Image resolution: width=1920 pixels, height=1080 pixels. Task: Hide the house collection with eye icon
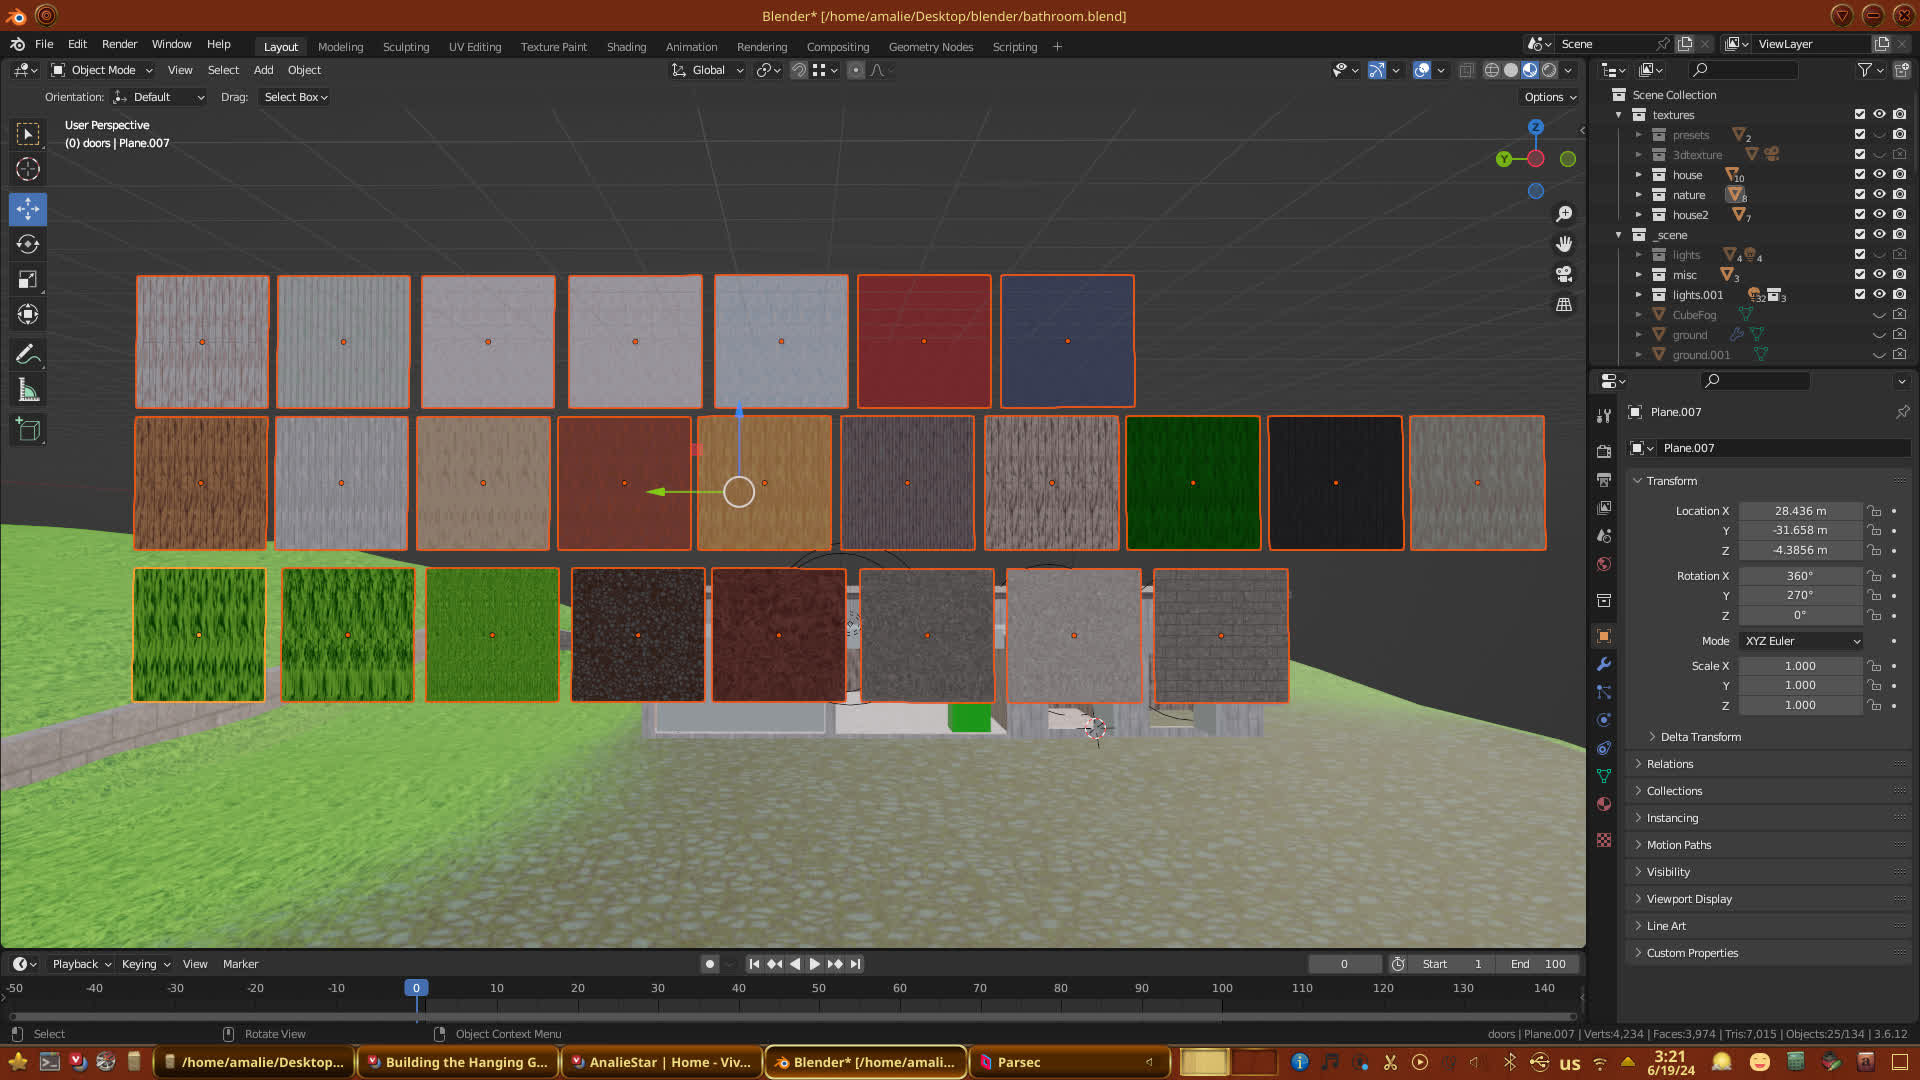pyautogui.click(x=1879, y=174)
